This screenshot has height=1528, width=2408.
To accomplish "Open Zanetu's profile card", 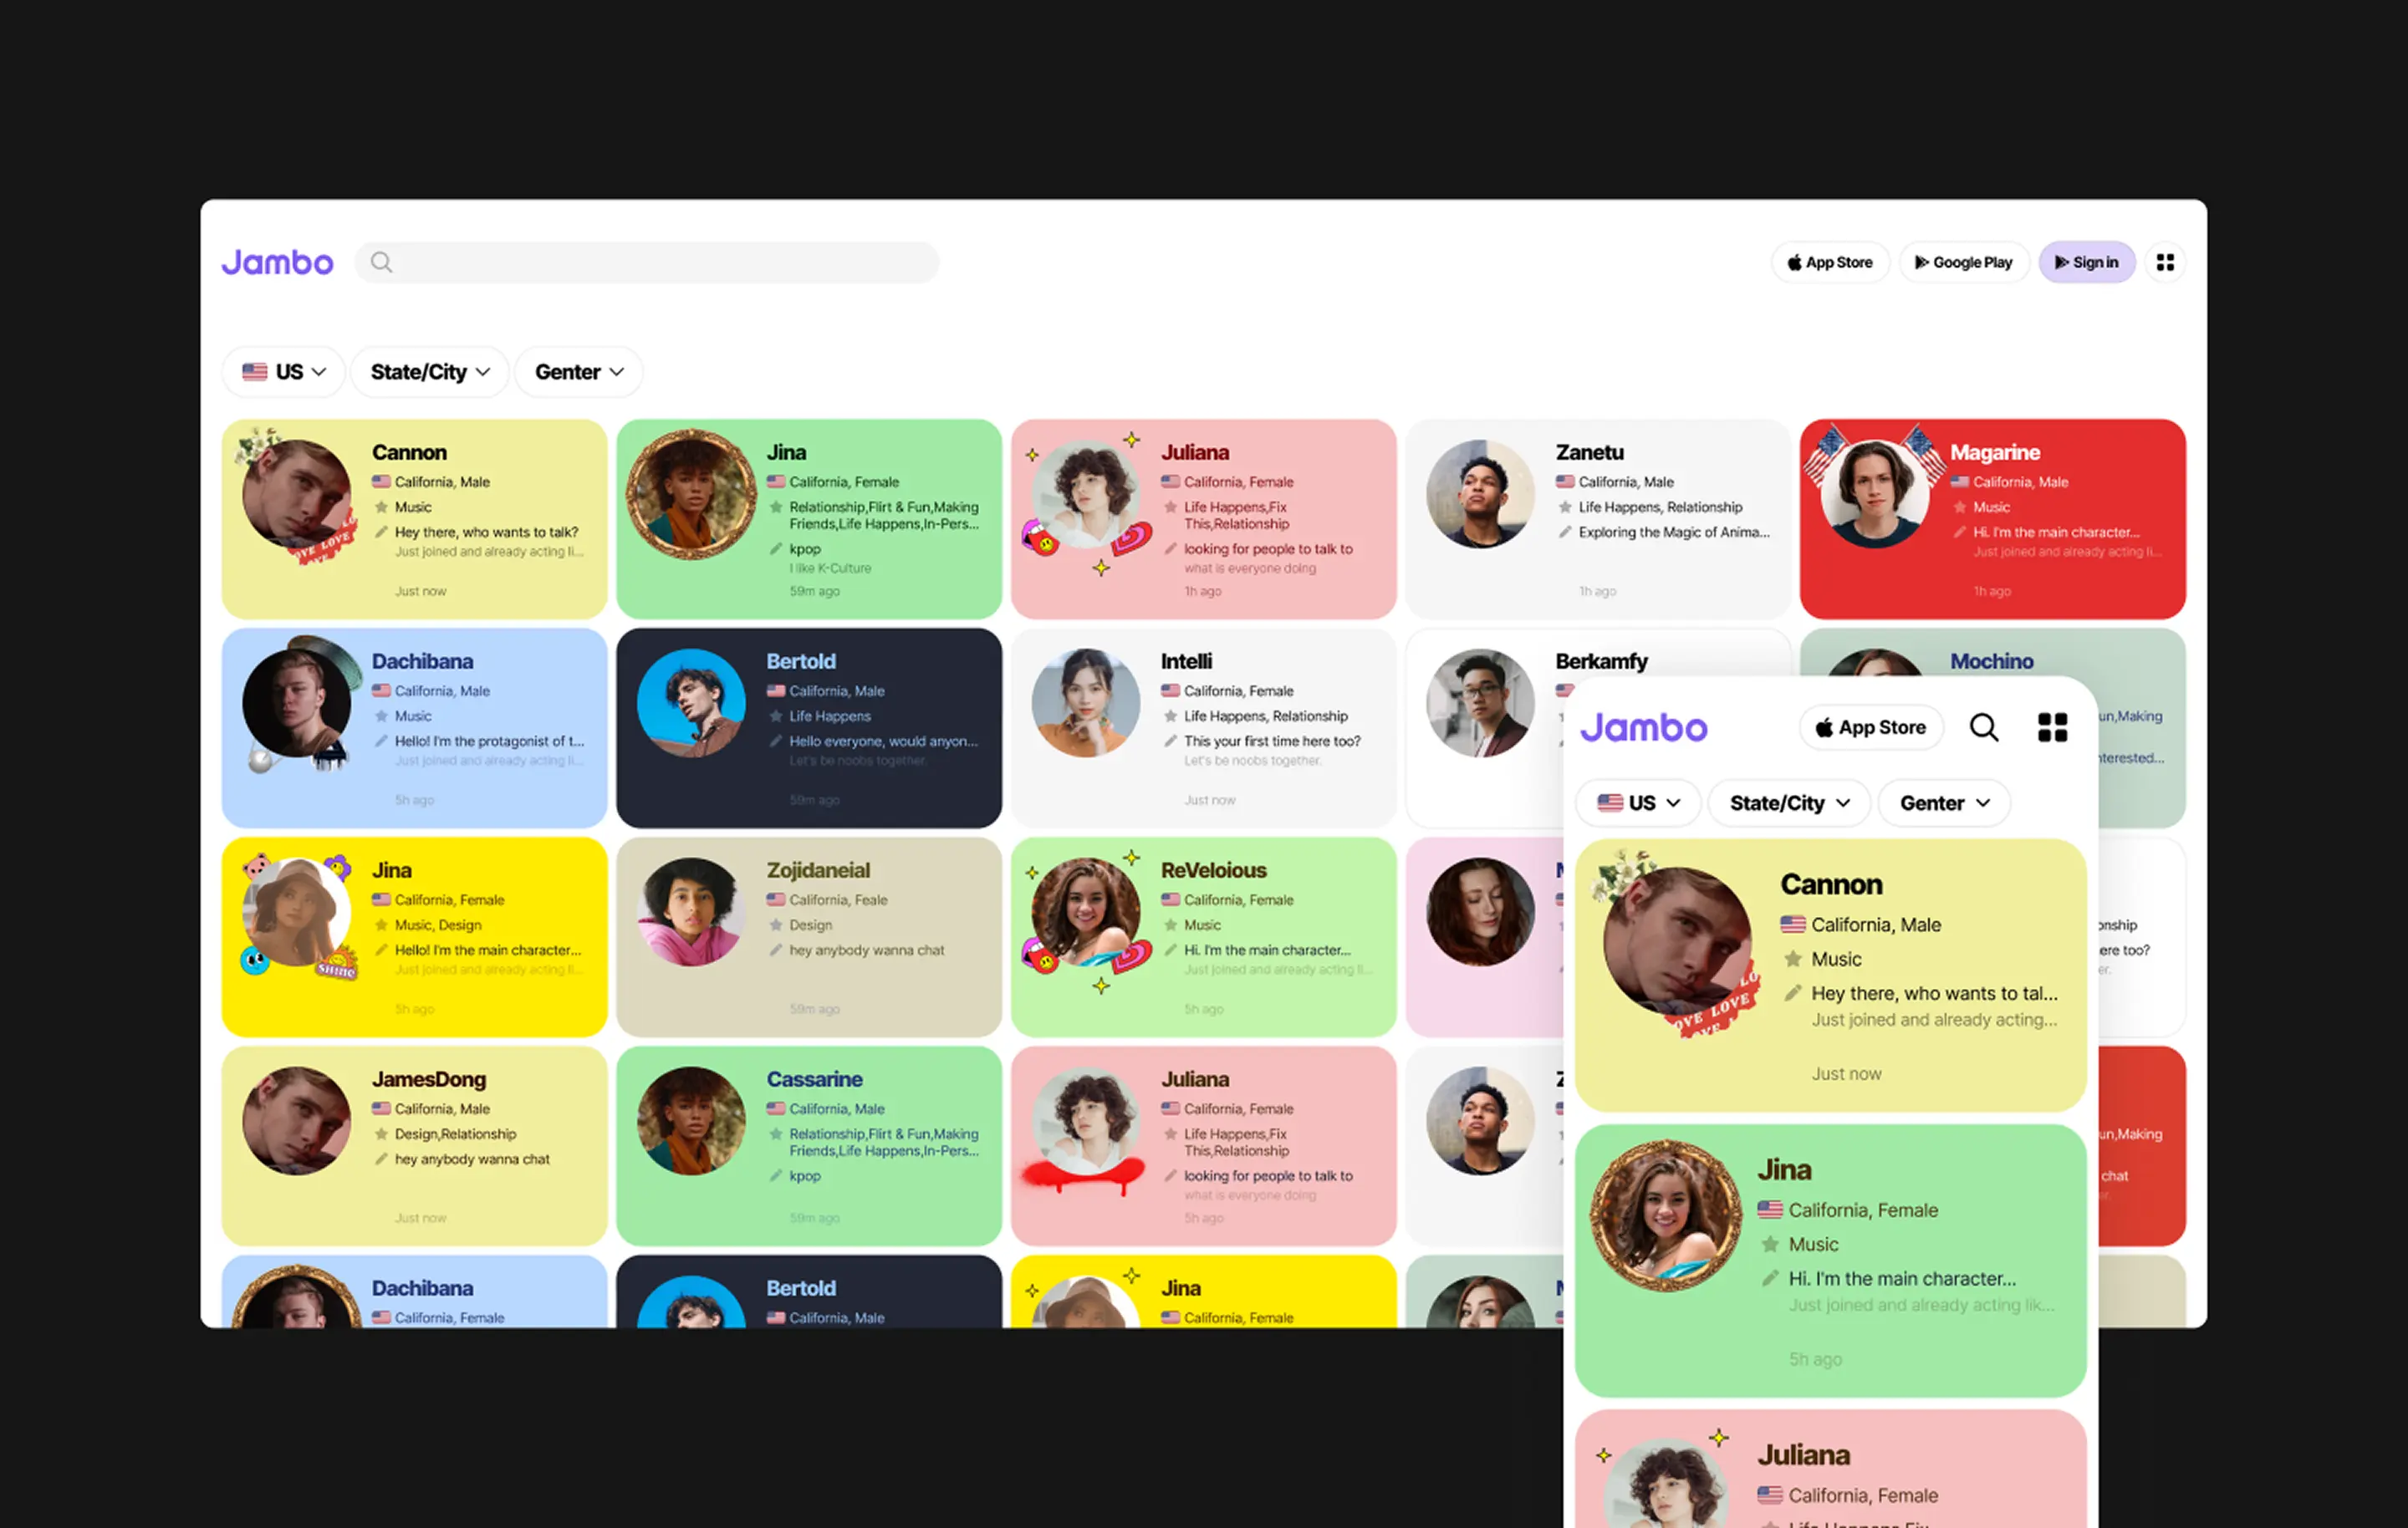I will [x=1597, y=518].
